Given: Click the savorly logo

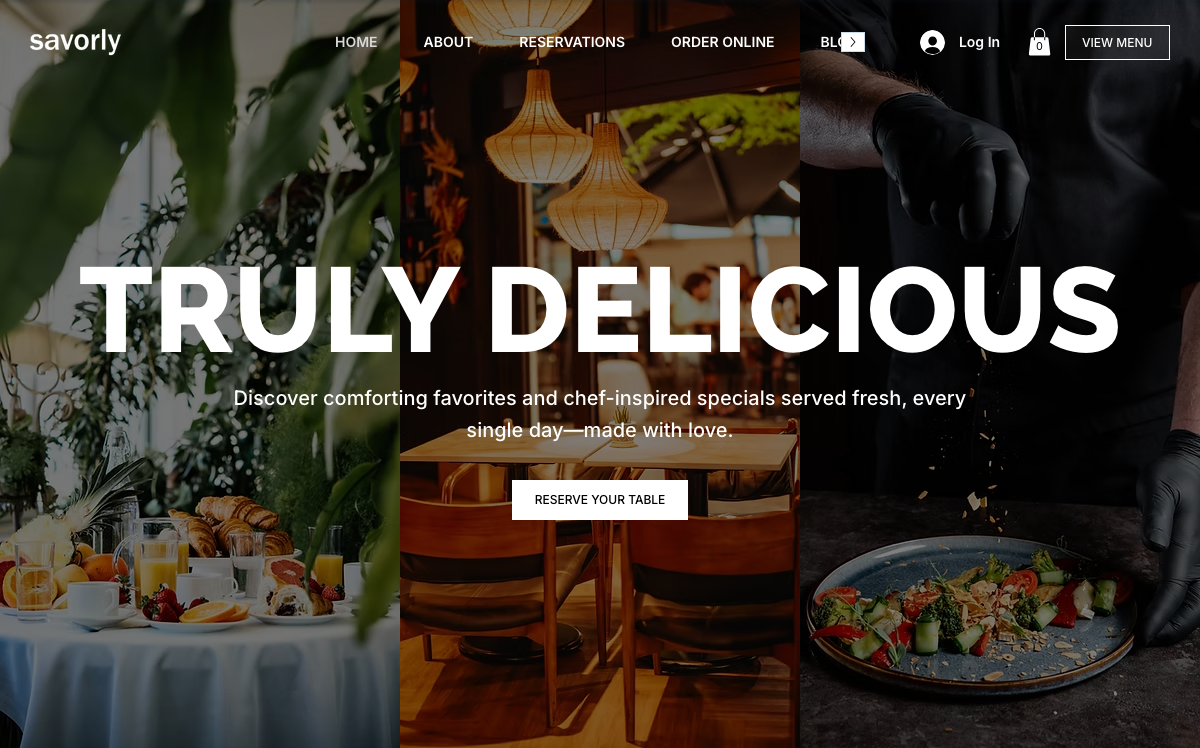Looking at the screenshot, I should point(75,42).
